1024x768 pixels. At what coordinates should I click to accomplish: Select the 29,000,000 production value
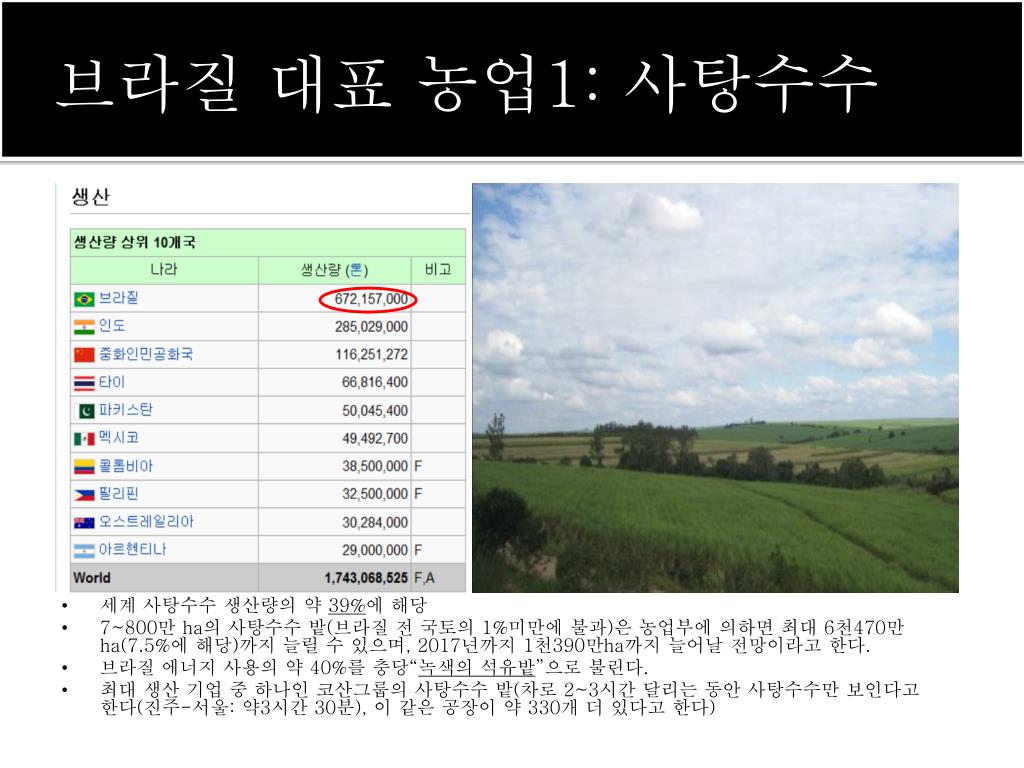pos(375,551)
